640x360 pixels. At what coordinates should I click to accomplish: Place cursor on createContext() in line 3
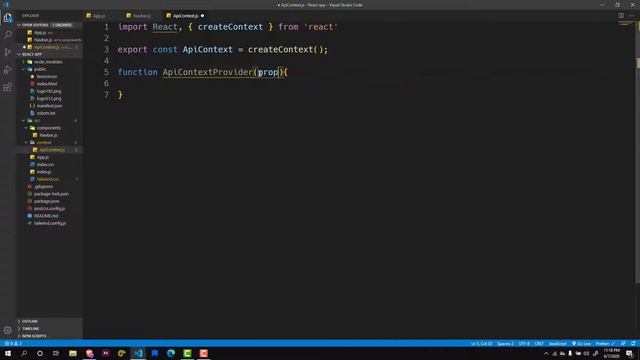pyautogui.click(x=285, y=49)
